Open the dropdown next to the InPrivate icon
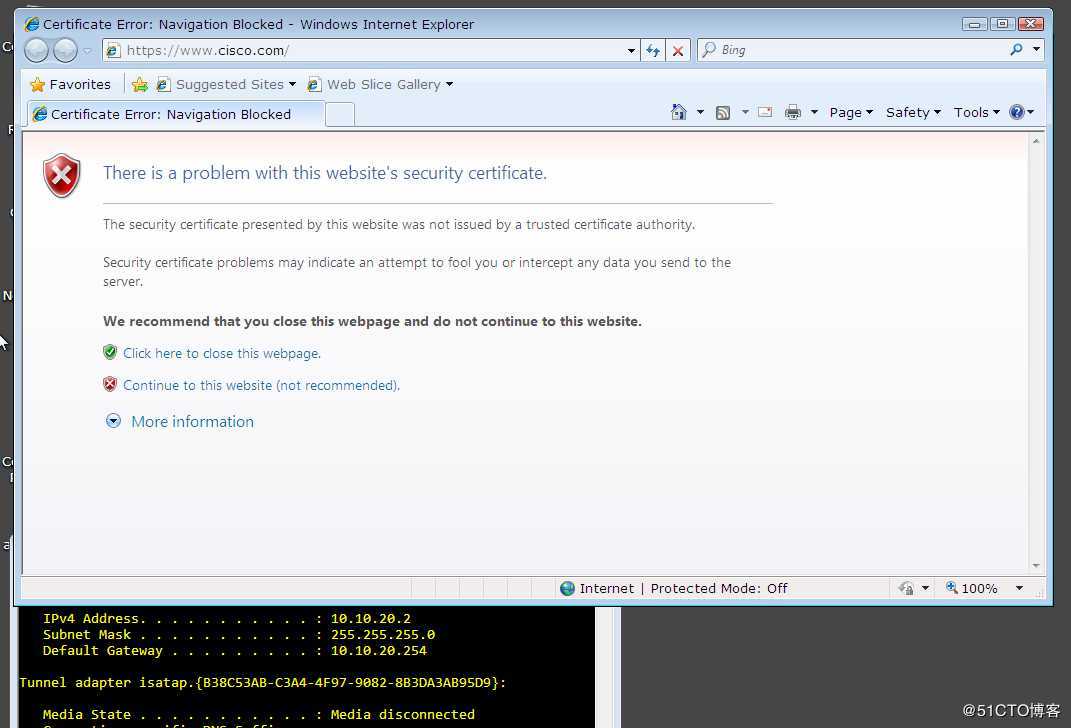 click(926, 588)
